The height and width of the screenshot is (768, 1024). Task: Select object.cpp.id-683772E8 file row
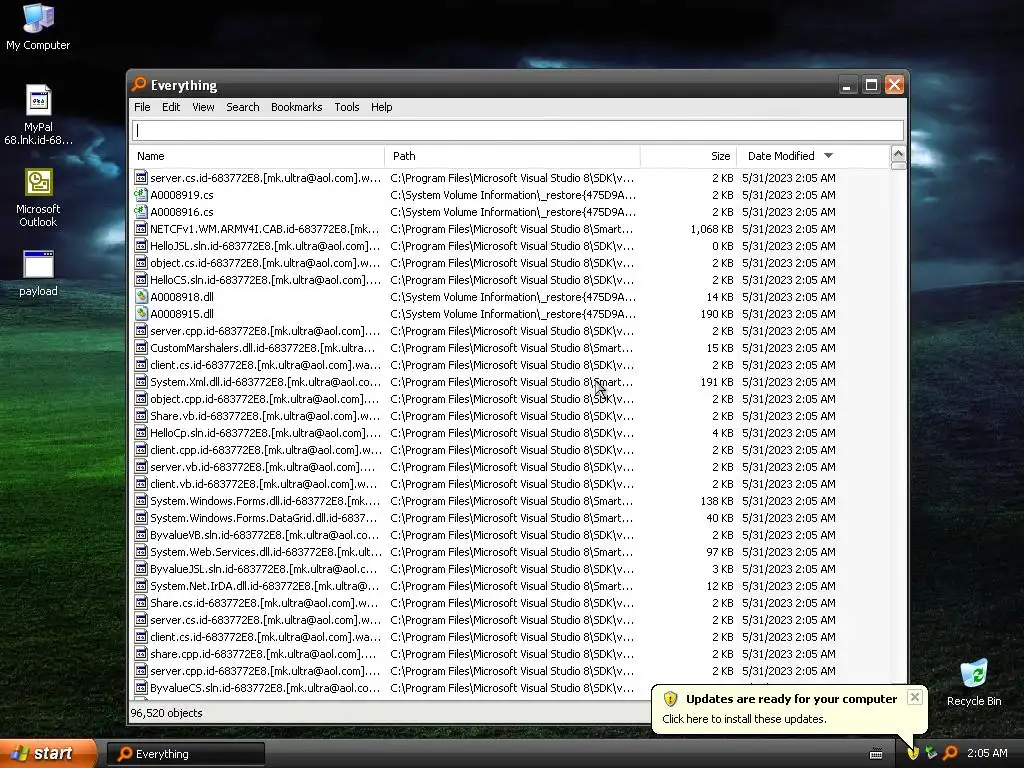[x=509, y=398]
